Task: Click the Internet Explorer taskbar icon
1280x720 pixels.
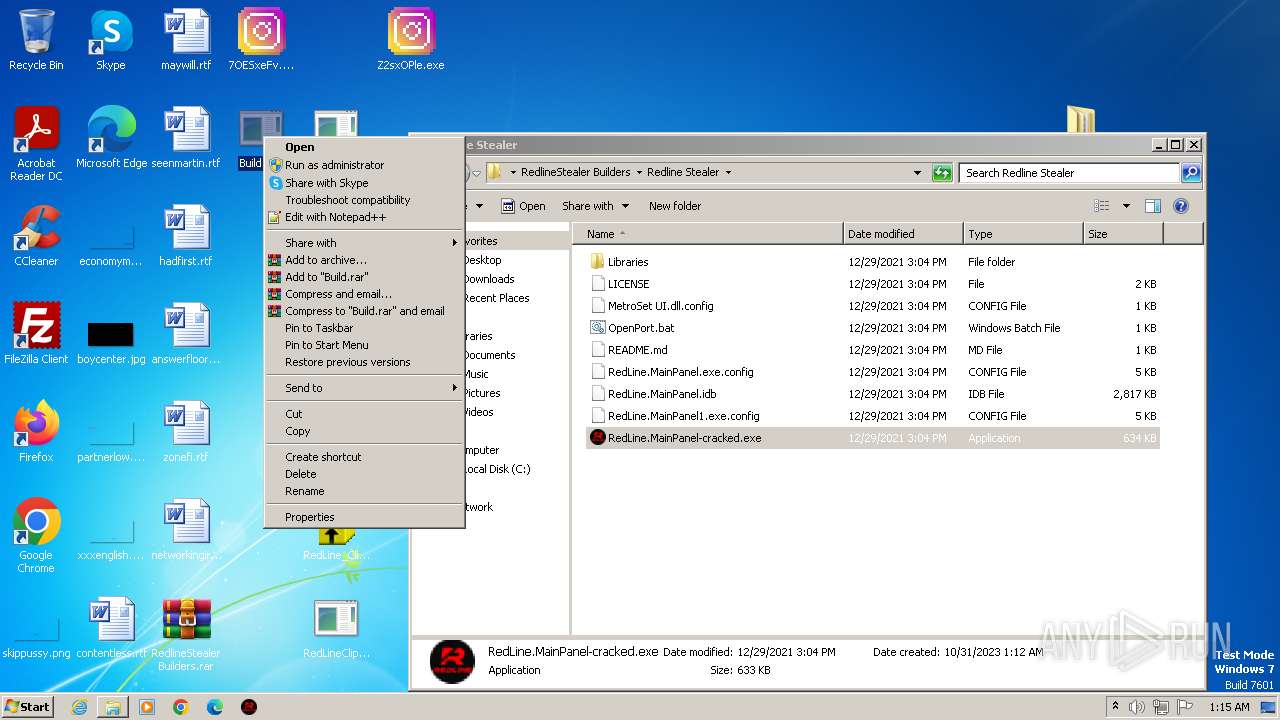Action: pos(79,707)
